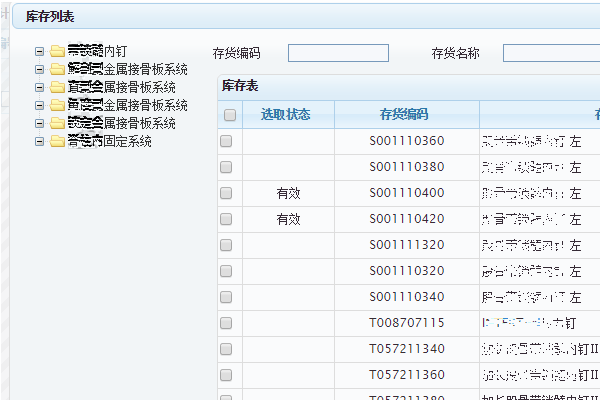Click the 库存表 panel title
This screenshot has width=600, height=400.
[x=240, y=86]
